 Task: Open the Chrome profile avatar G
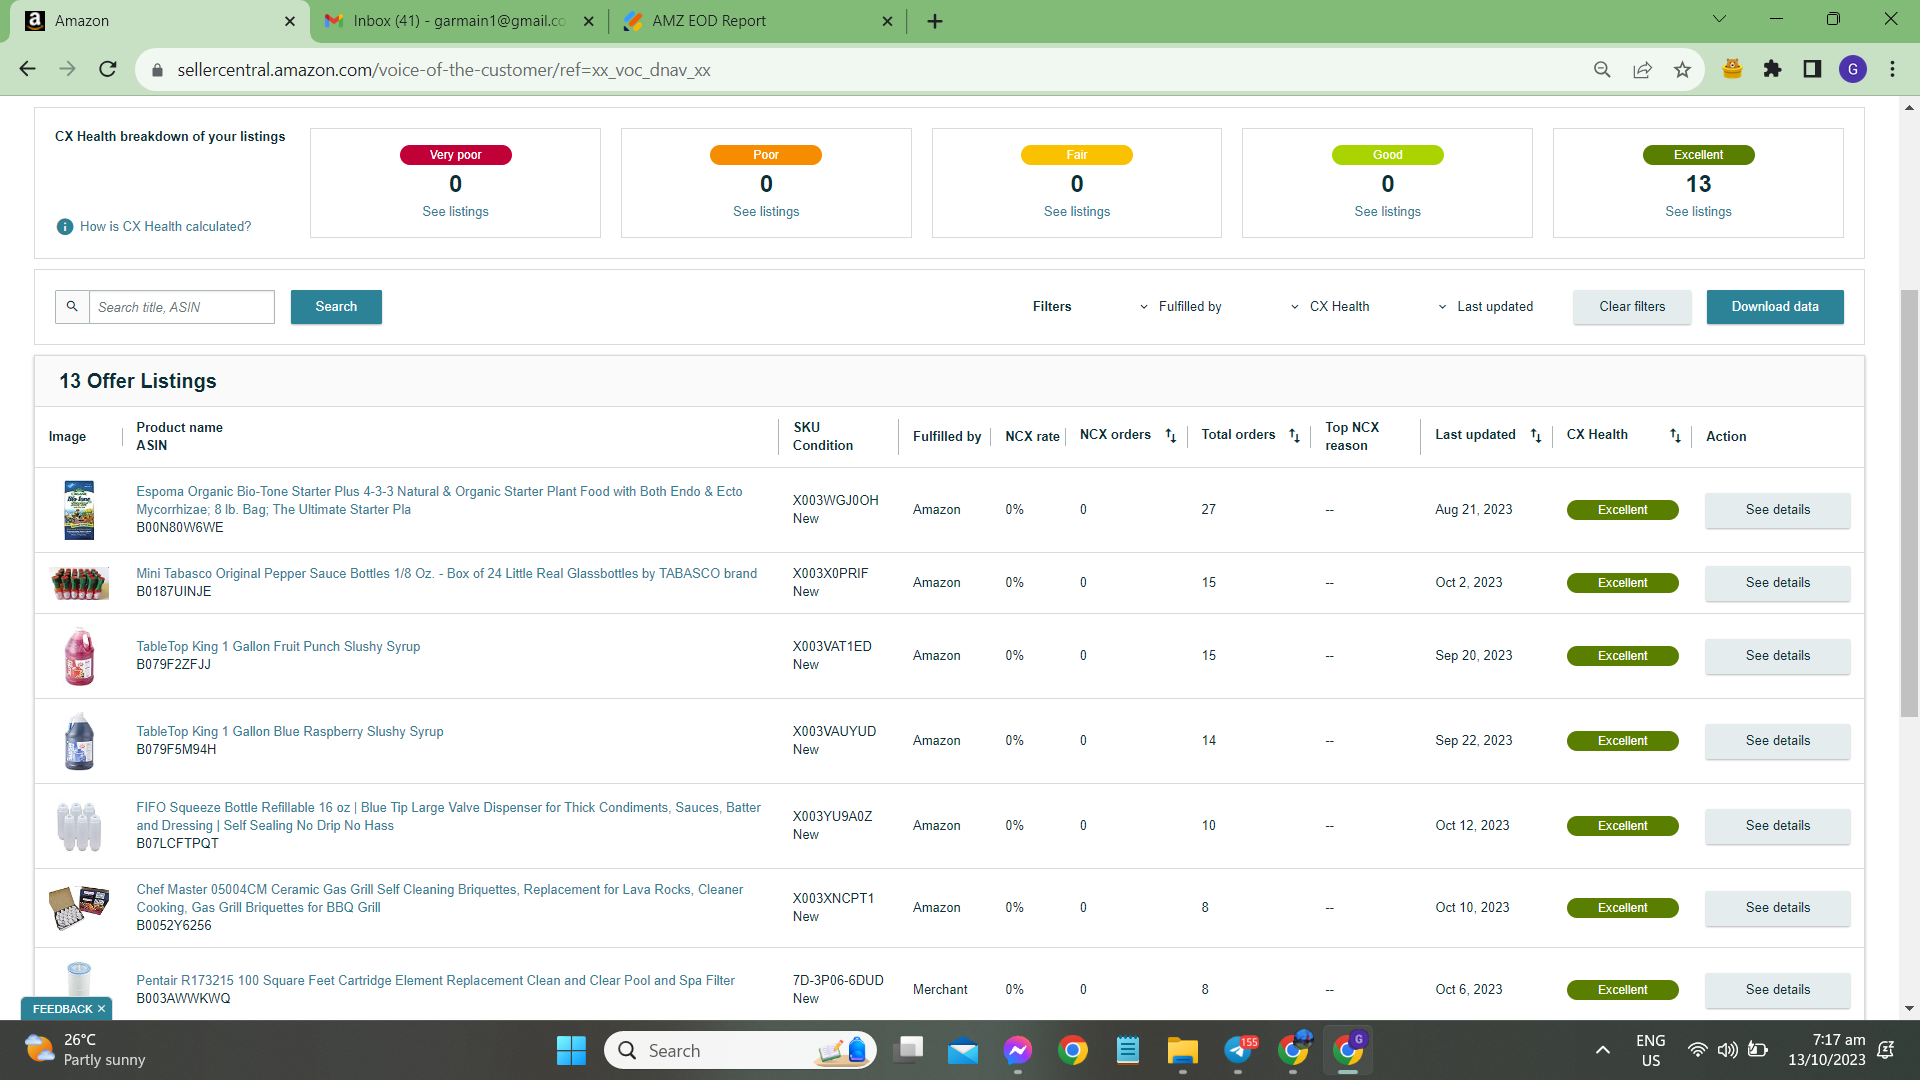(x=1853, y=69)
